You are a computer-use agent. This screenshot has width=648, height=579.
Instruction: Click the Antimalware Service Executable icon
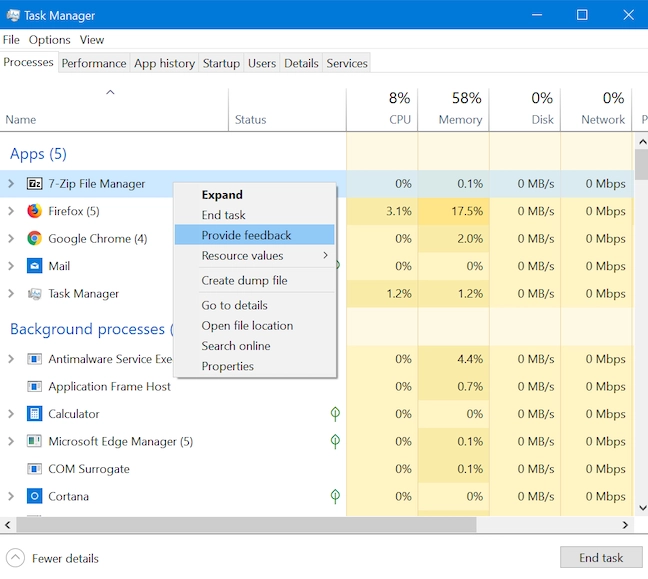coord(34,359)
